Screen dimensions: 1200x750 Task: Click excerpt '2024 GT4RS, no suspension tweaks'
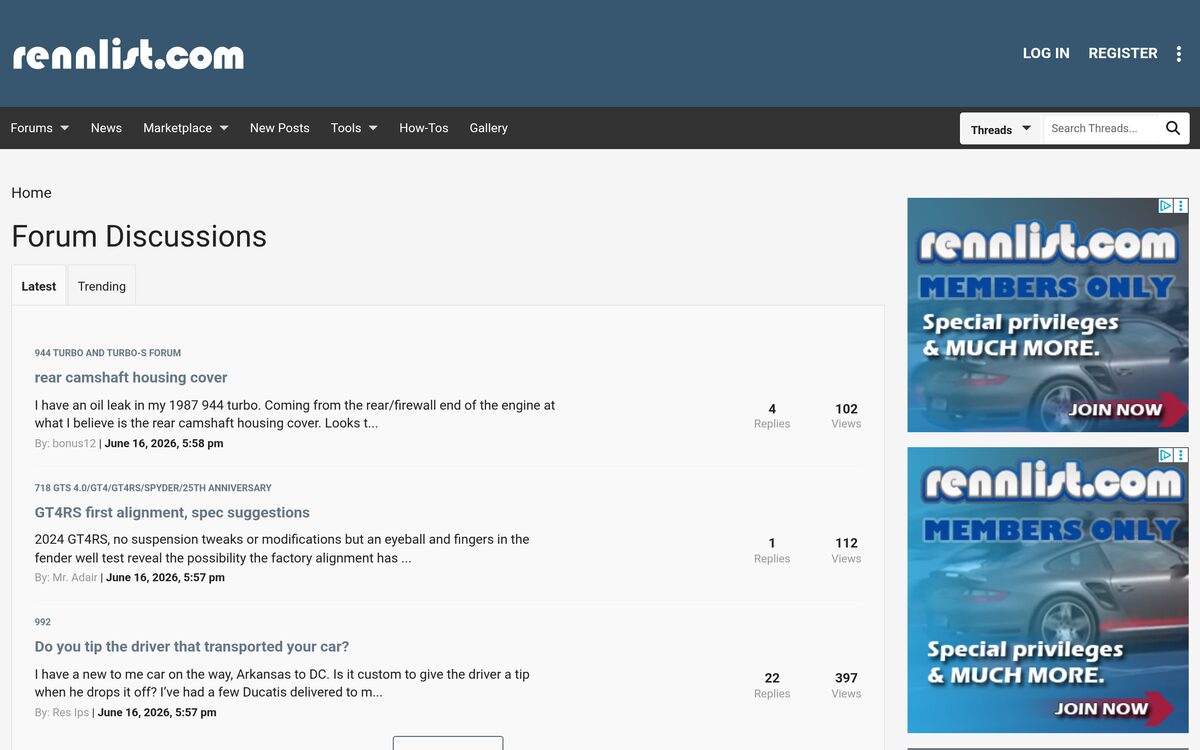[282, 548]
